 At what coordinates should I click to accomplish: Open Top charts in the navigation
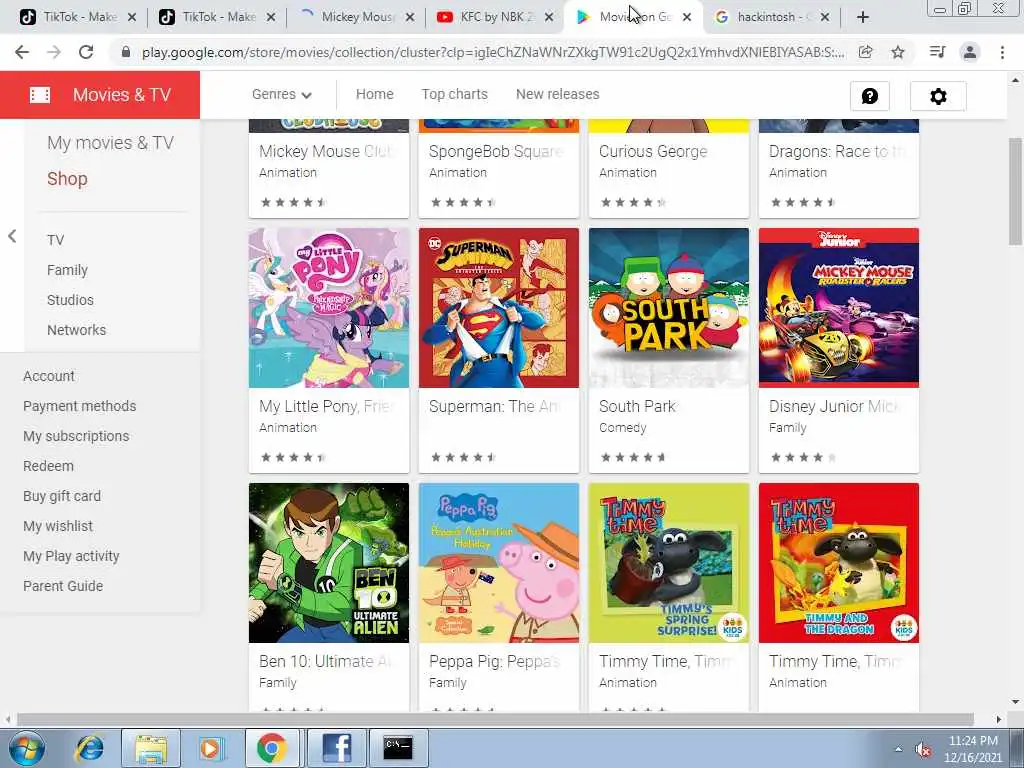coord(455,94)
